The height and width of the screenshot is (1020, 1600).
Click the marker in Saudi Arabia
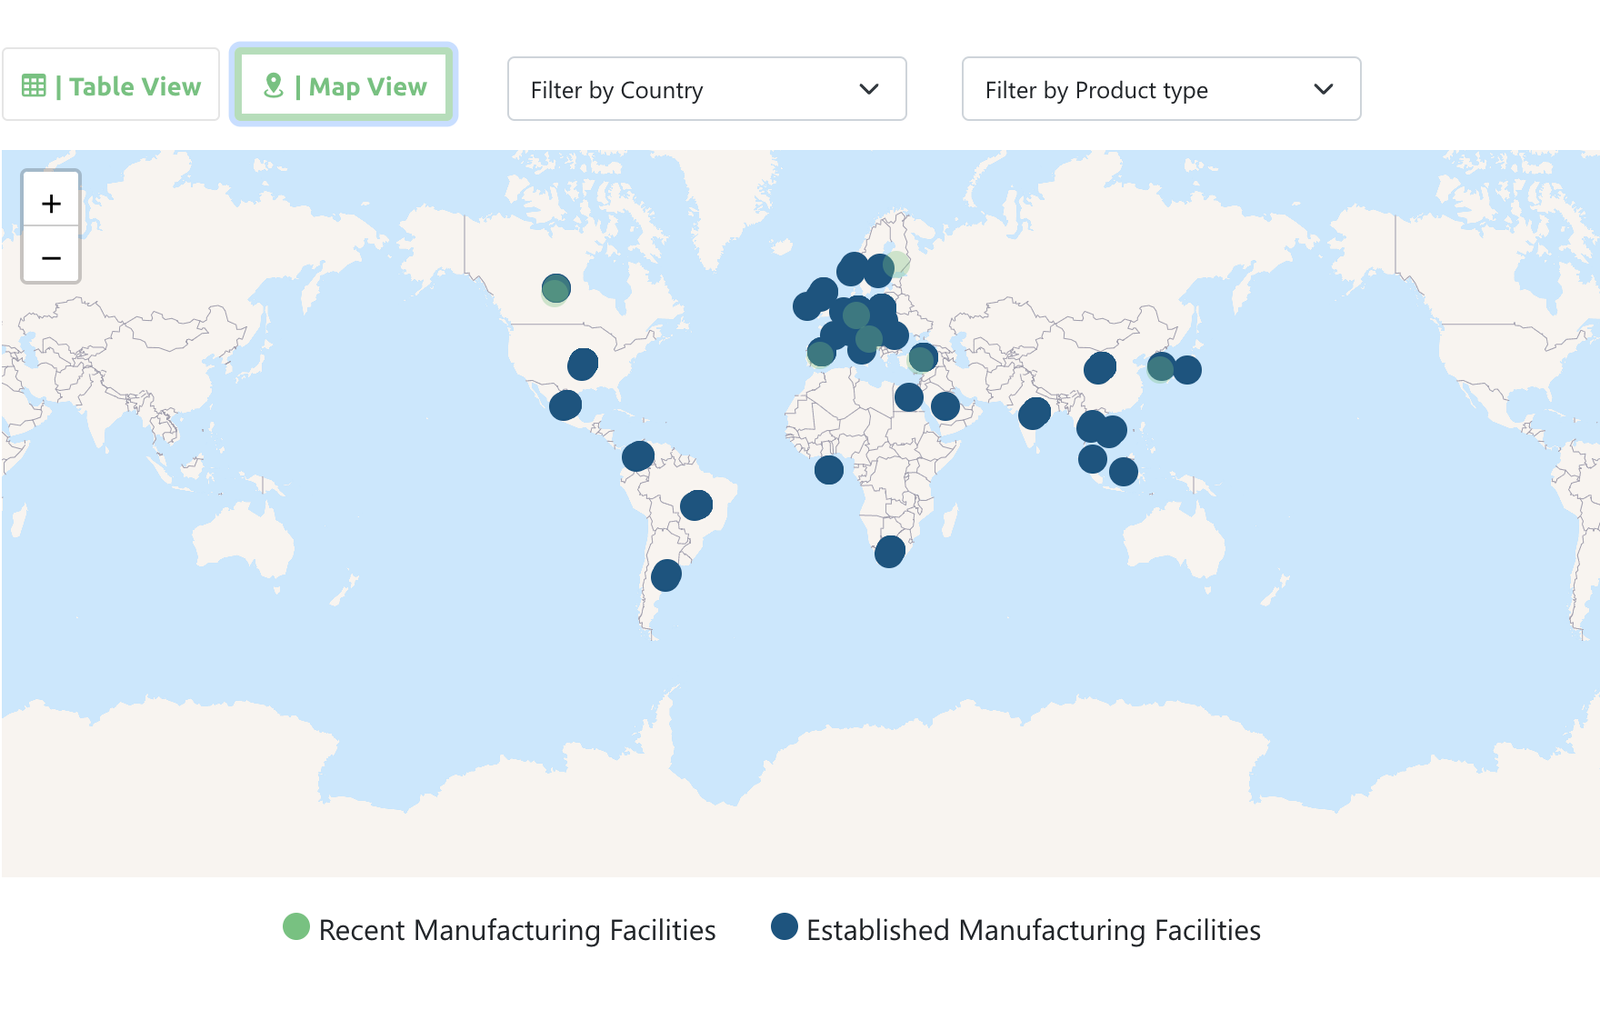(x=945, y=406)
